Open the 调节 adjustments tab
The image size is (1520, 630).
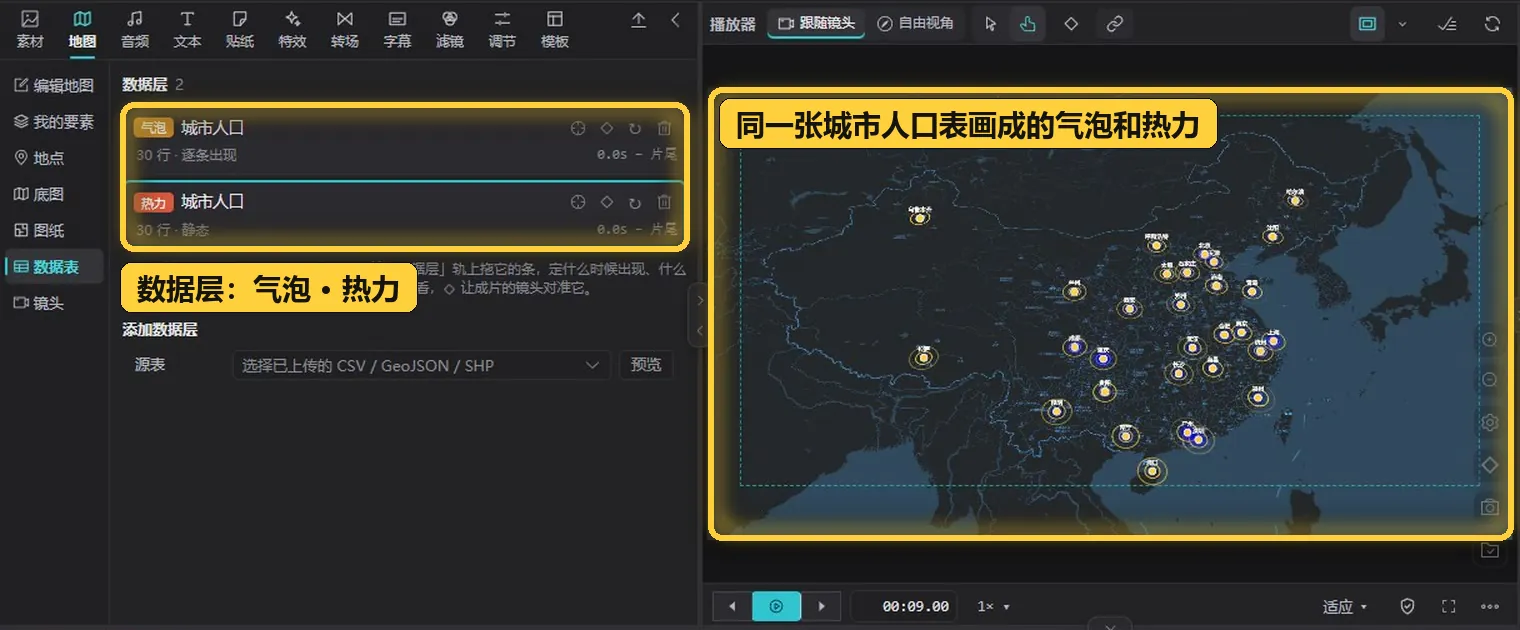point(502,29)
